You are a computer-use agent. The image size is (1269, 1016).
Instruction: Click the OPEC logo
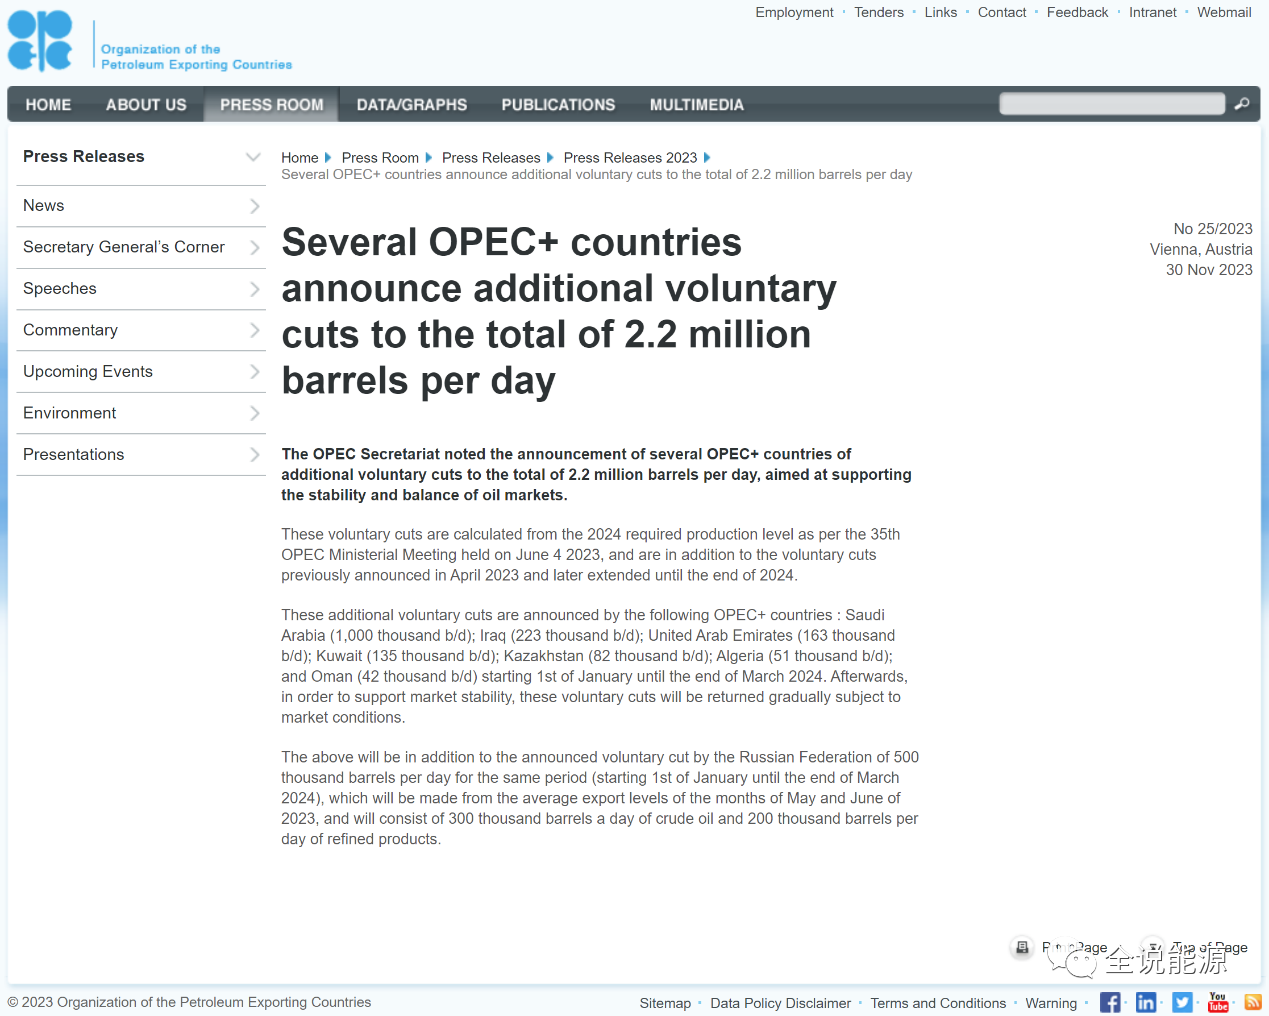click(40, 41)
